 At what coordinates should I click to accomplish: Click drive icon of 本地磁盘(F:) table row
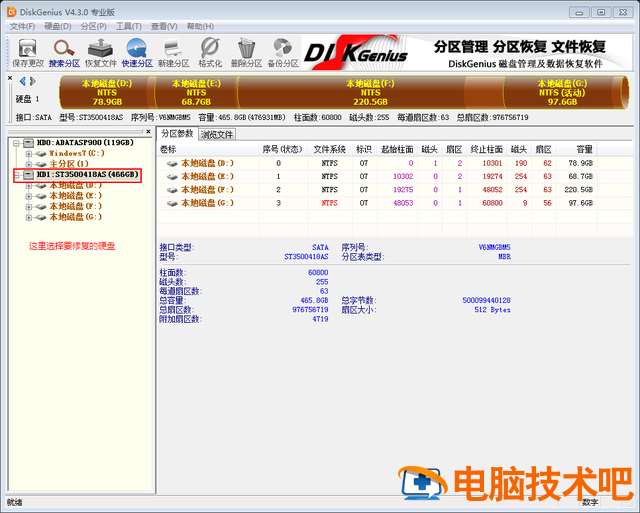tap(172, 190)
